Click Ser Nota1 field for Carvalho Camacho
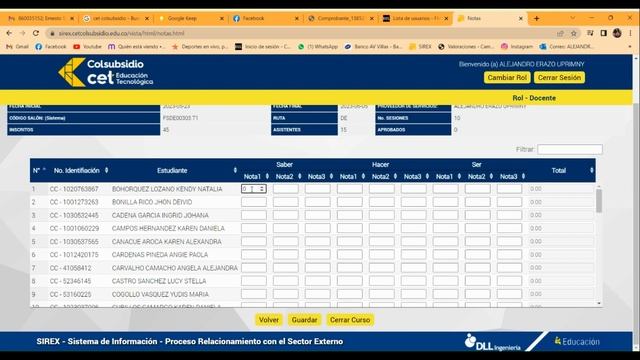Viewport: 640px width, 360px height. click(x=445, y=268)
